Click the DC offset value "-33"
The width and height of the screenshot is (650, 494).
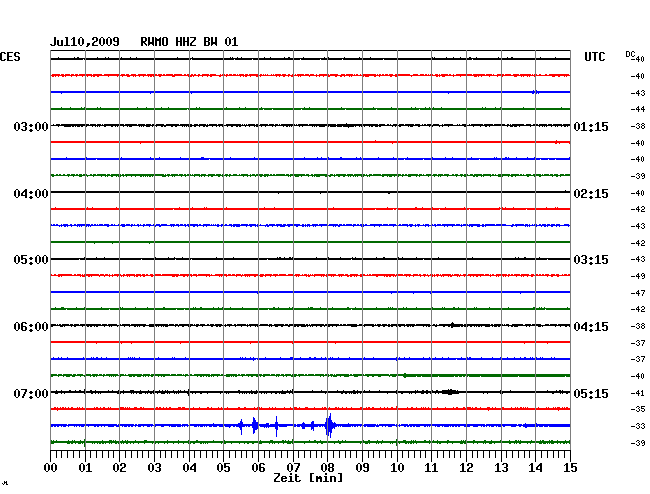638,426
